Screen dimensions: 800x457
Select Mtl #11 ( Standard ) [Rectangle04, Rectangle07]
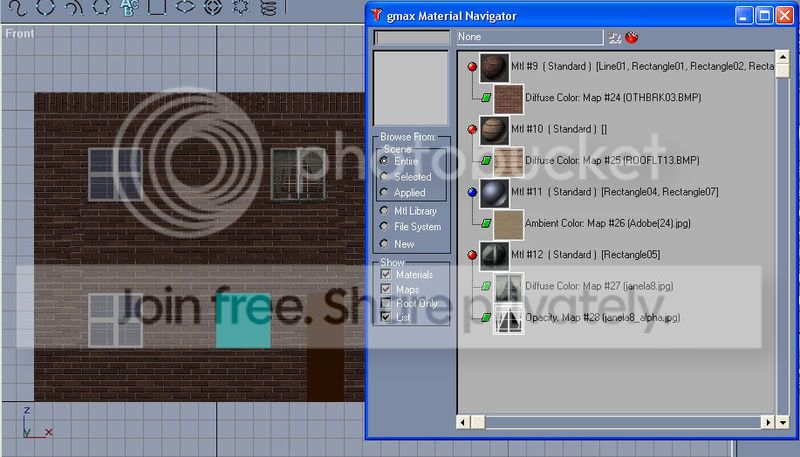tap(615, 192)
